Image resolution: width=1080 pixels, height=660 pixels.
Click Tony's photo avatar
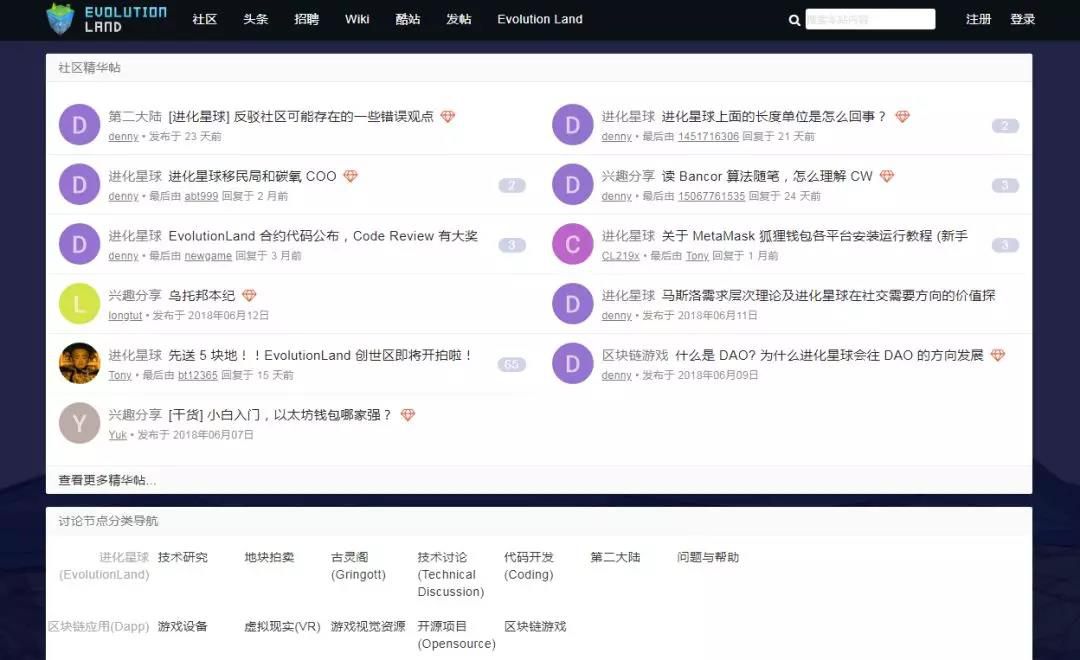(x=79, y=363)
